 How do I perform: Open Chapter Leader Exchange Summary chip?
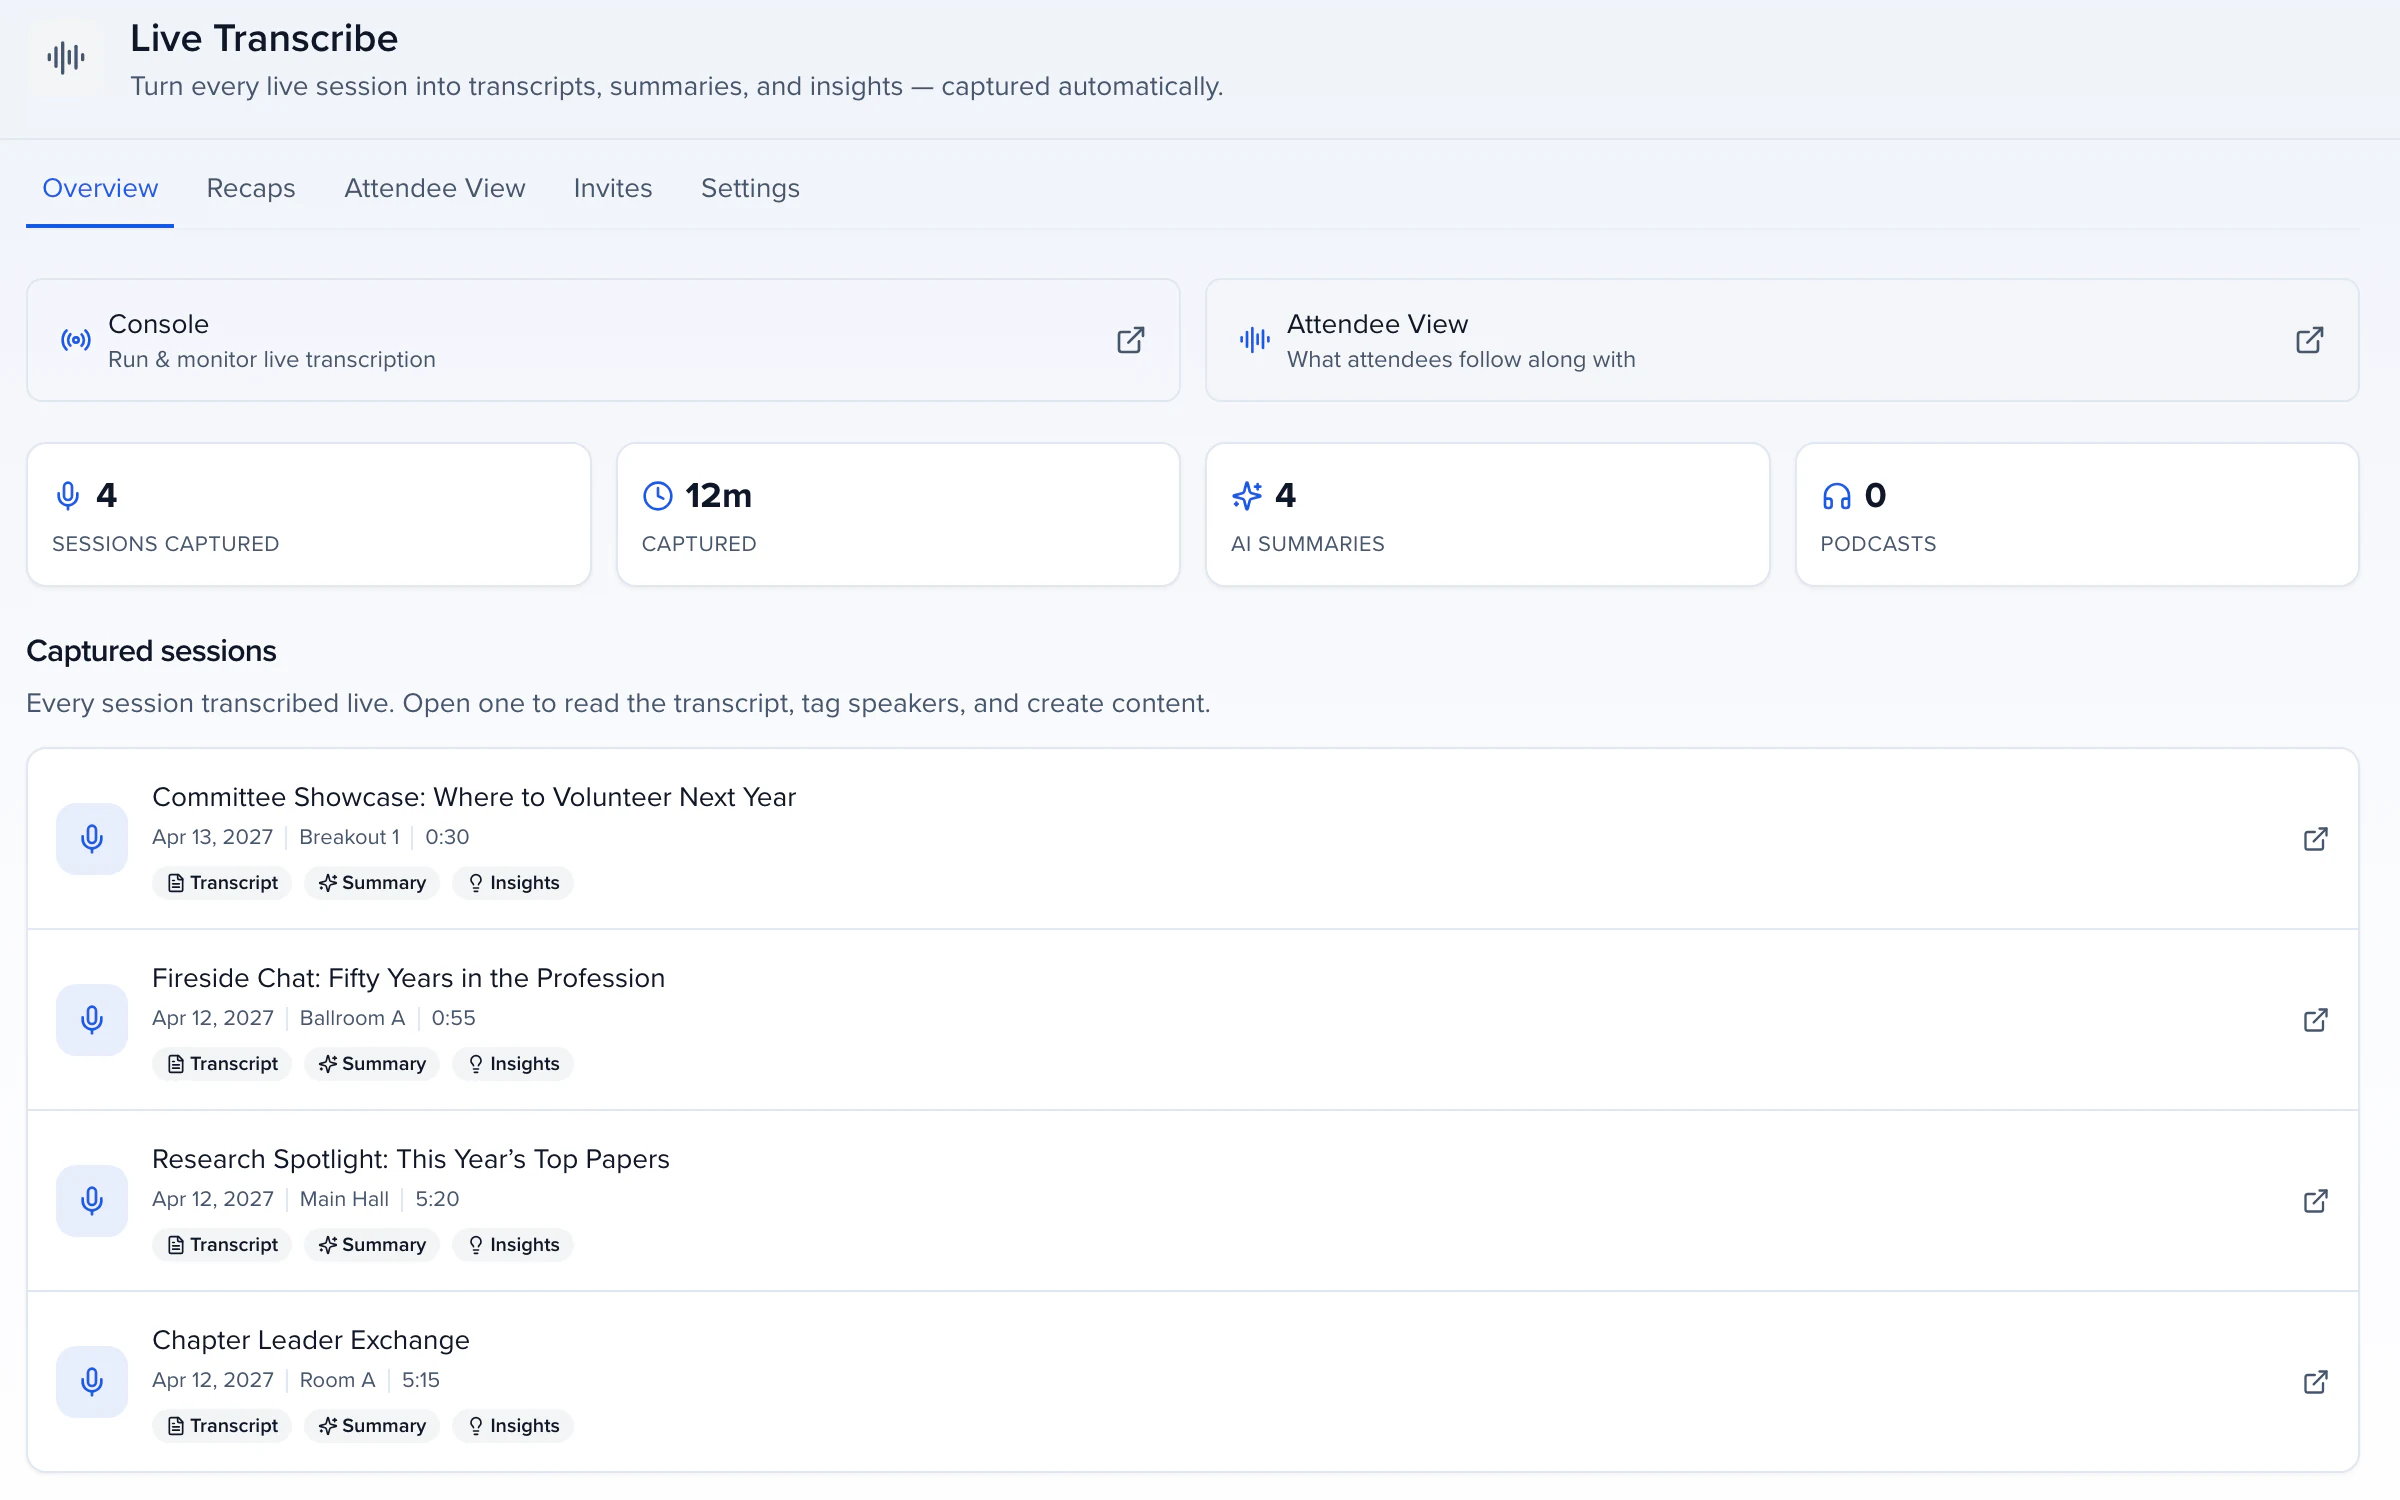[372, 1426]
